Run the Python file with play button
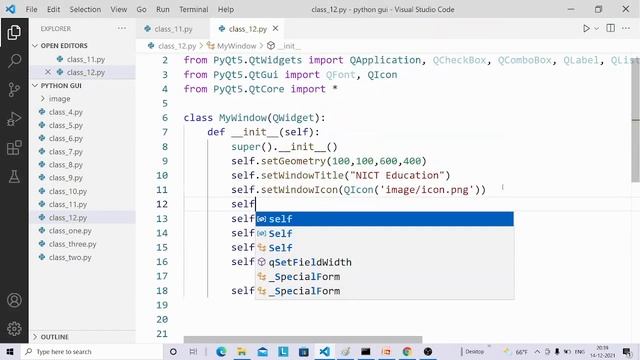This screenshot has width=640, height=360. tap(586, 28)
